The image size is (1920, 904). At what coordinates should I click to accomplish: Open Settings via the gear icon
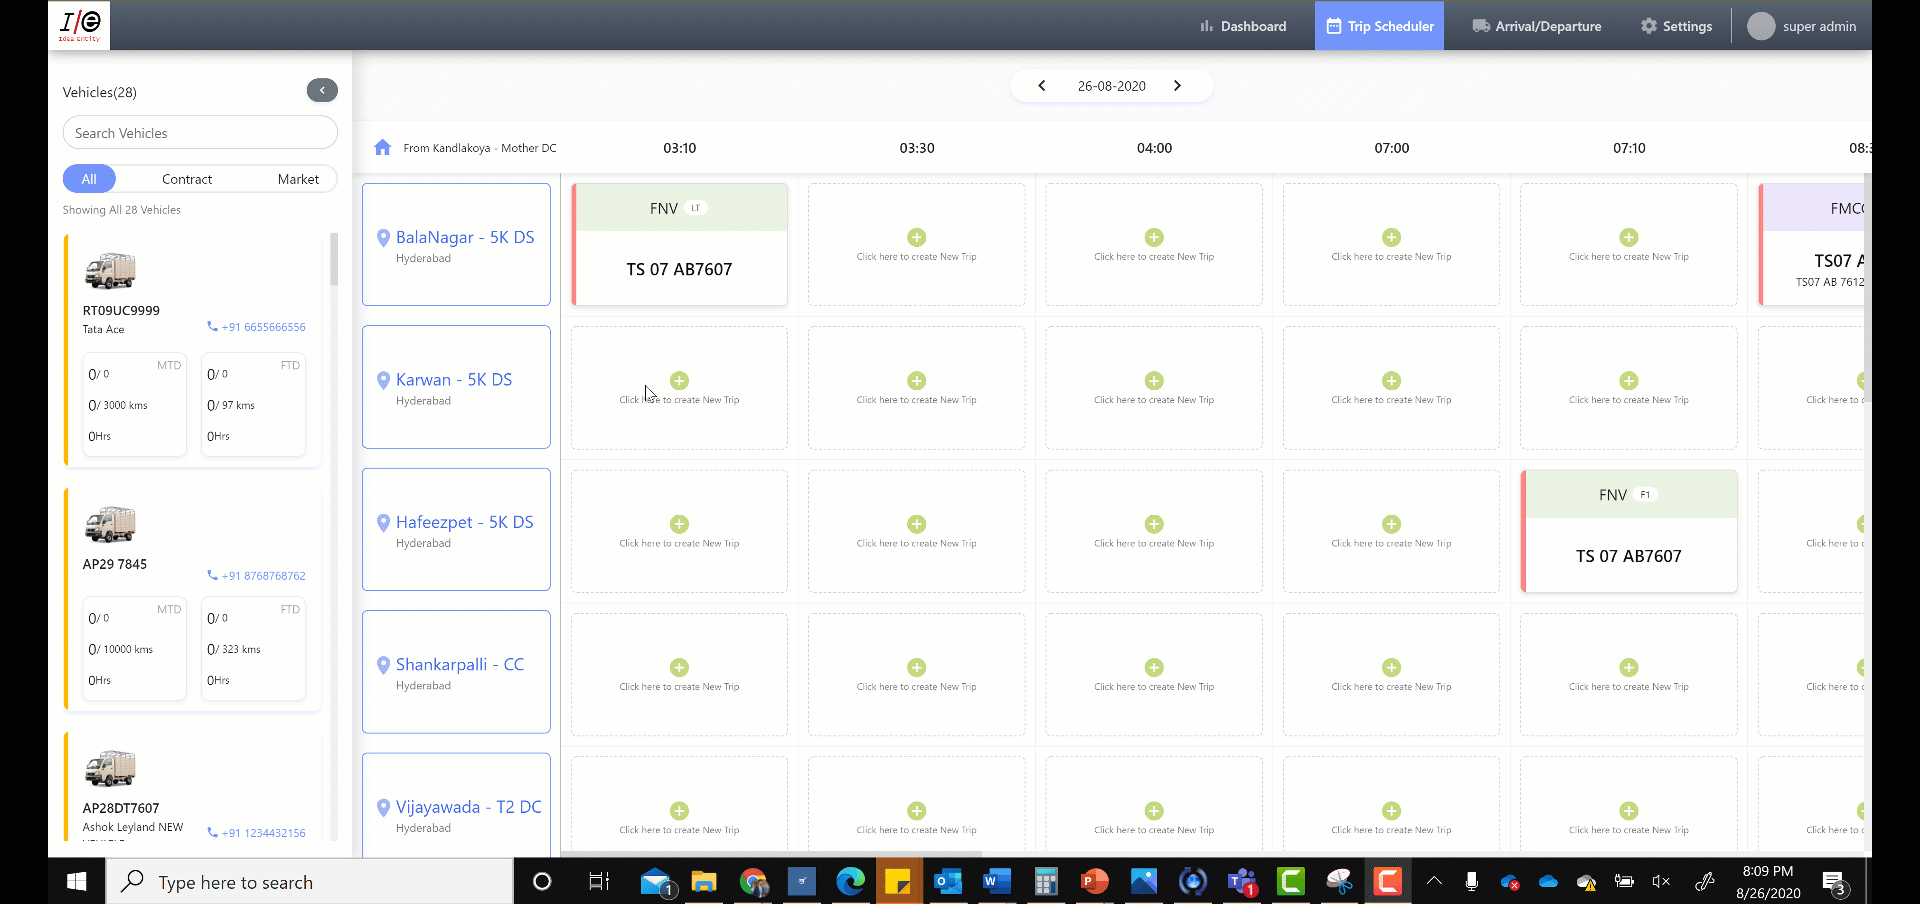[1648, 26]
